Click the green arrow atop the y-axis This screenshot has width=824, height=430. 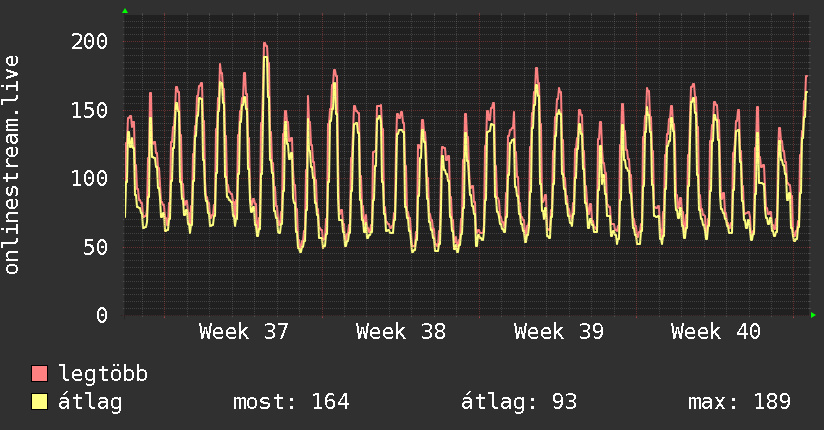pos(125,11)
